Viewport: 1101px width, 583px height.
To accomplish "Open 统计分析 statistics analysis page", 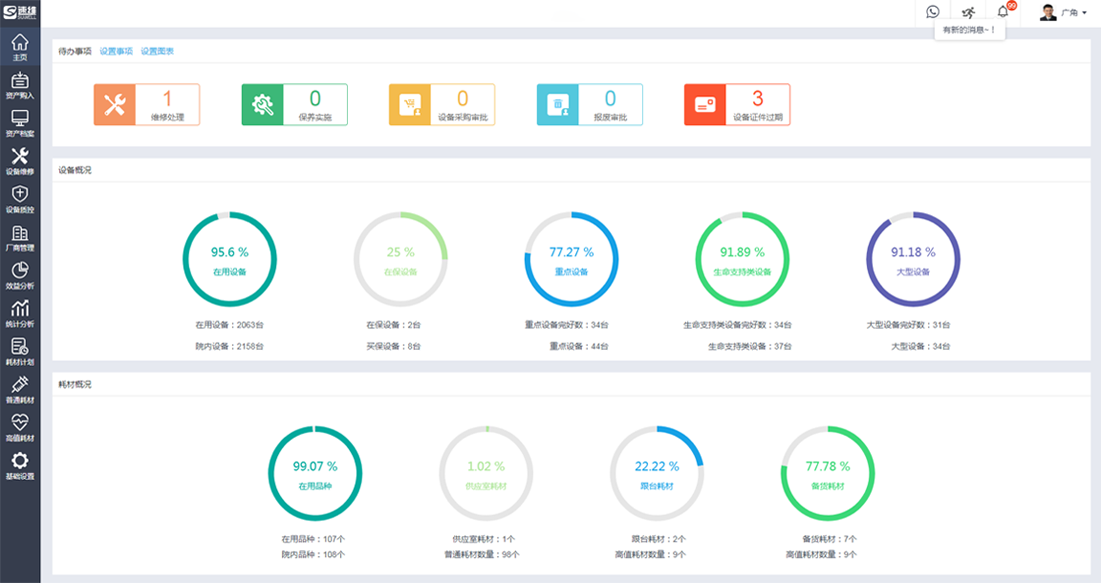I will pyautogui.click(x=20, y=313).
